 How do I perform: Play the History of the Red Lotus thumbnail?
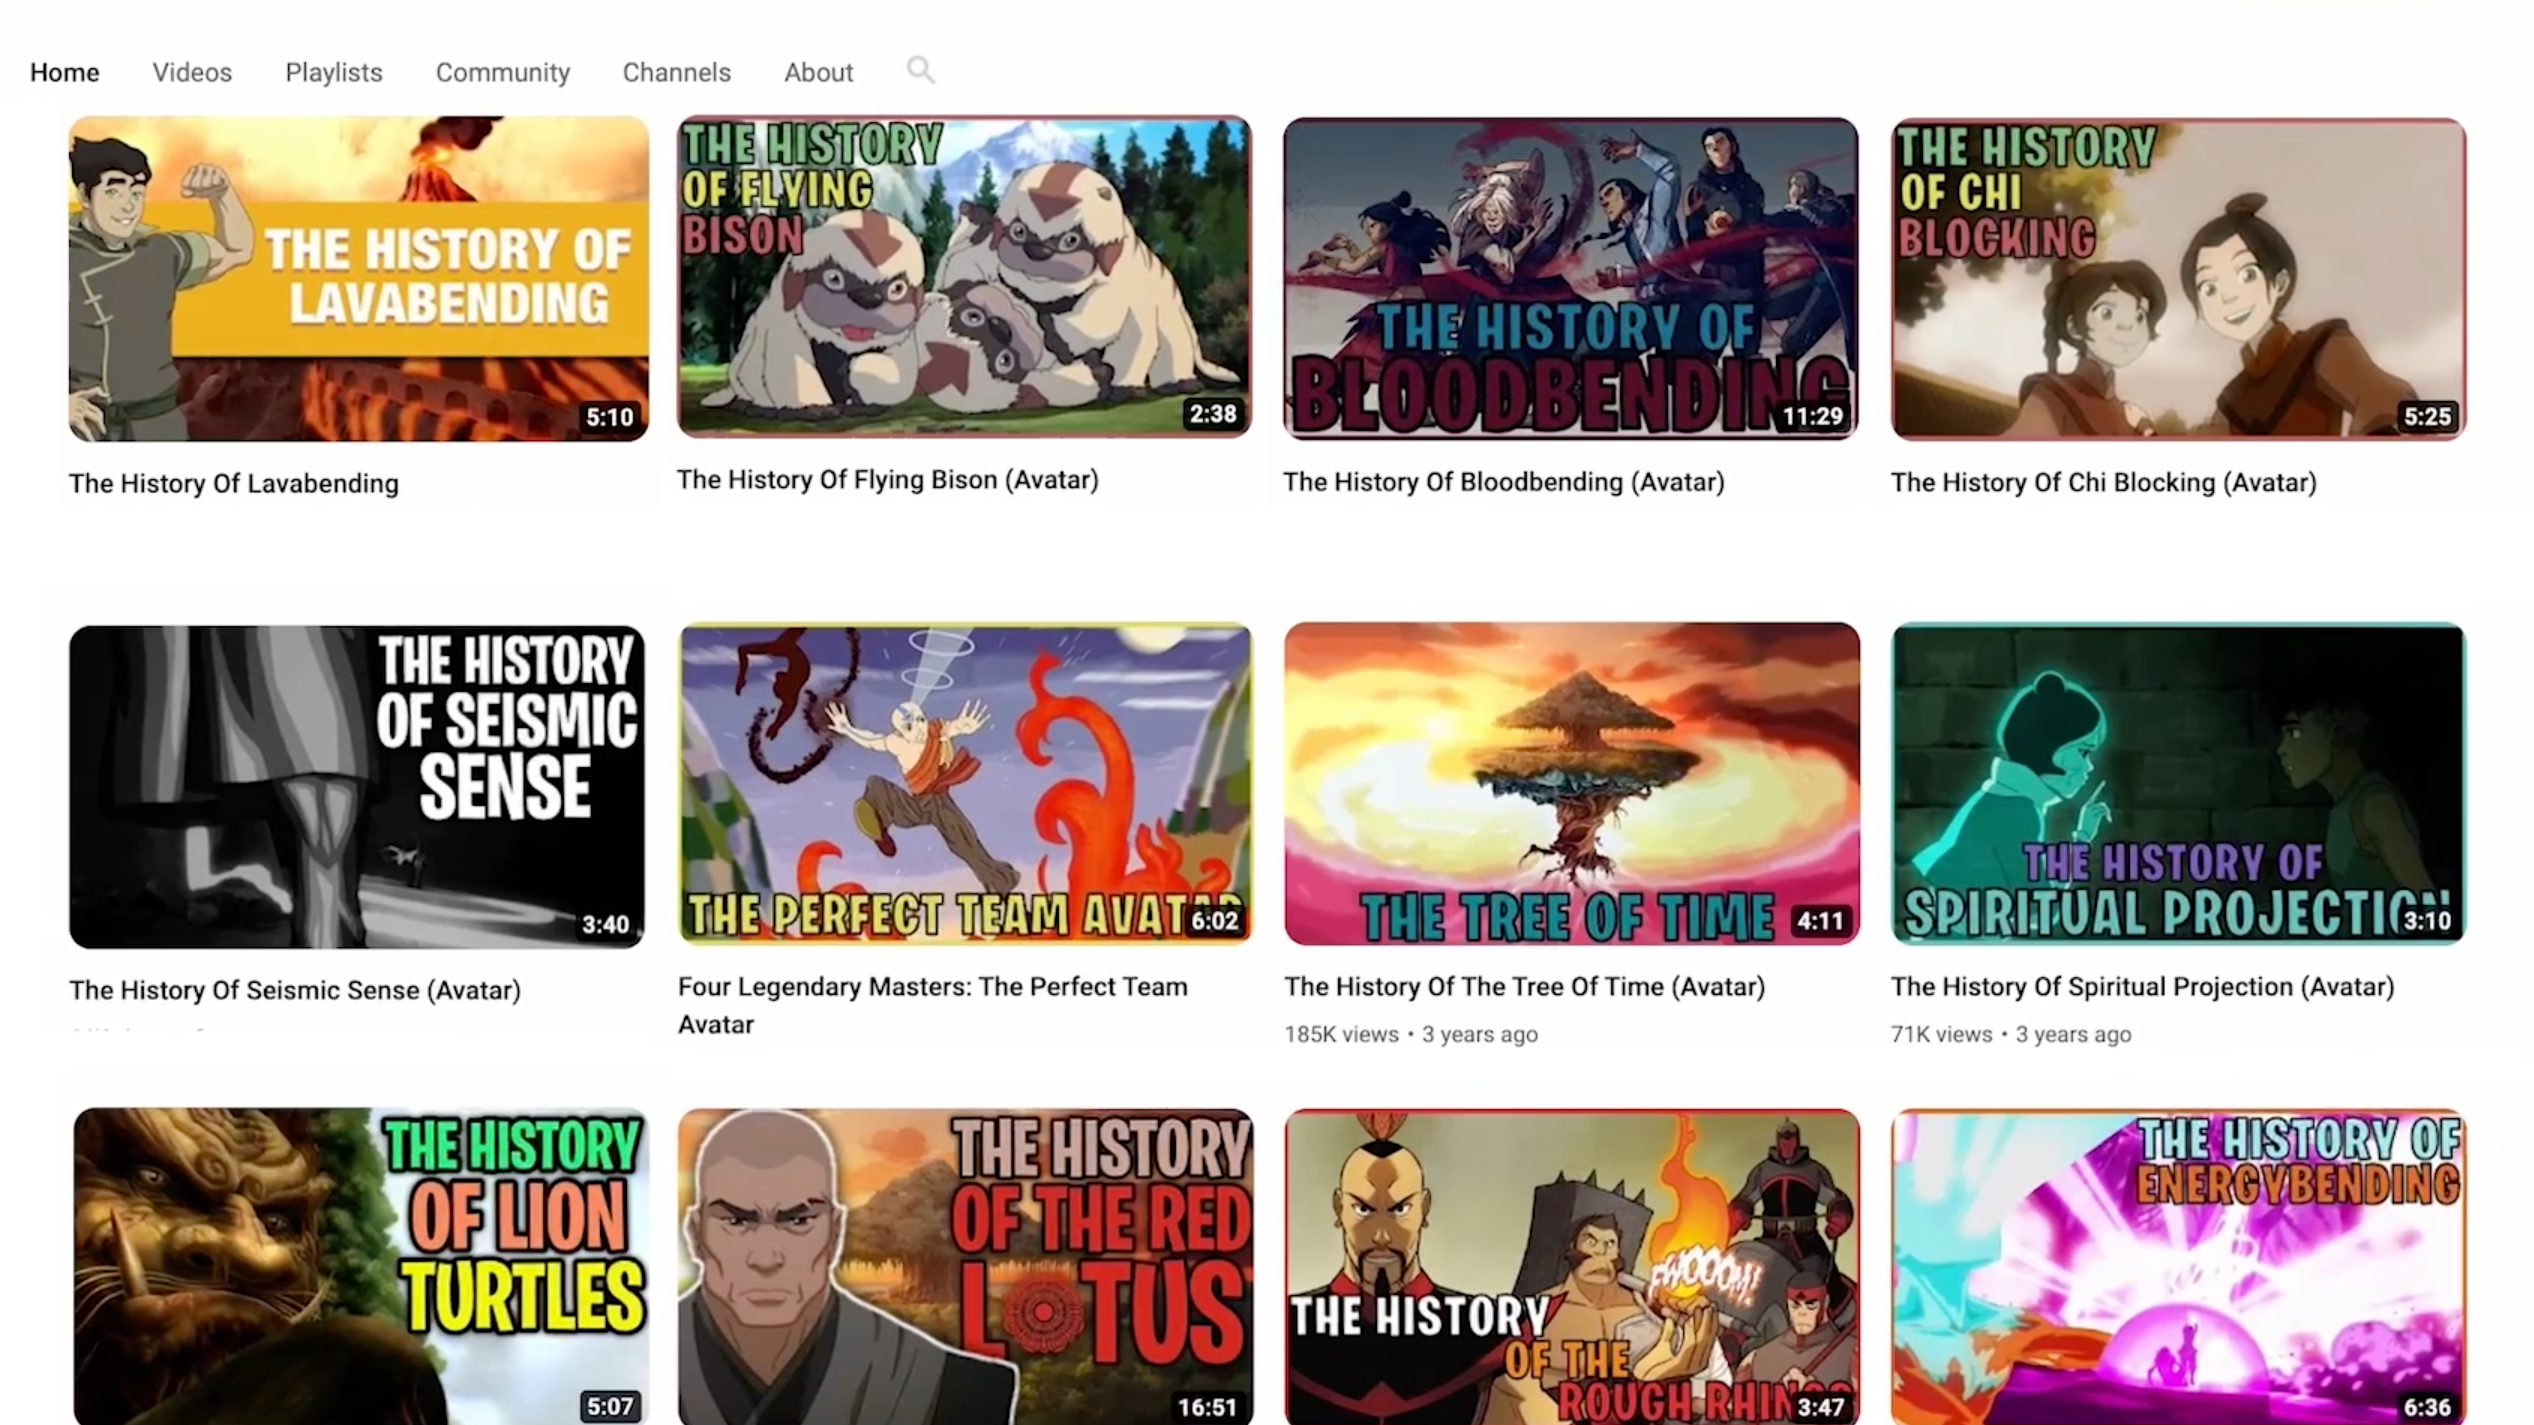[965, 1266]
